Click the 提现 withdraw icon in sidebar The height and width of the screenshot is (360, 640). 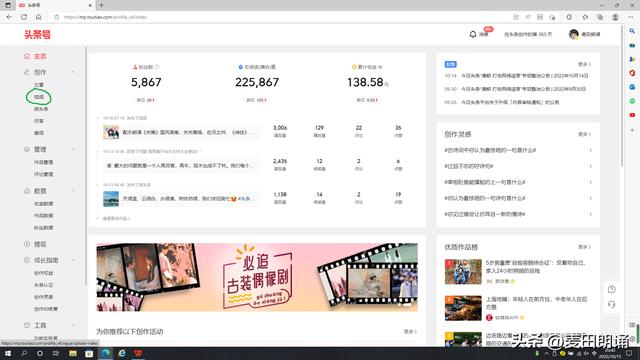point(27,244)
